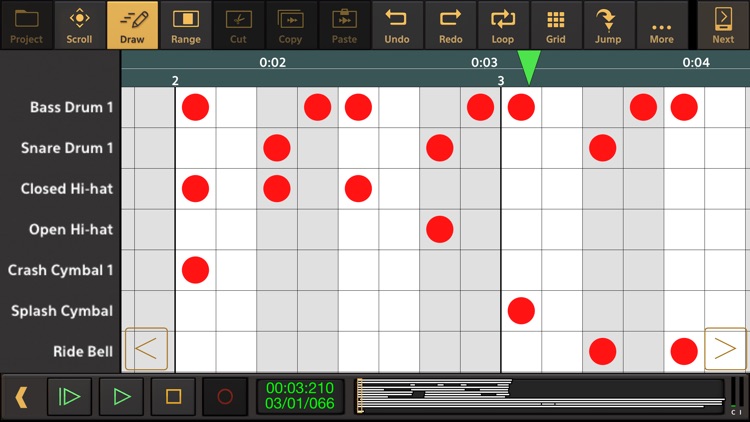Play from the start marker
This screenshot has width=750, height=422.
tap(69, 397)
